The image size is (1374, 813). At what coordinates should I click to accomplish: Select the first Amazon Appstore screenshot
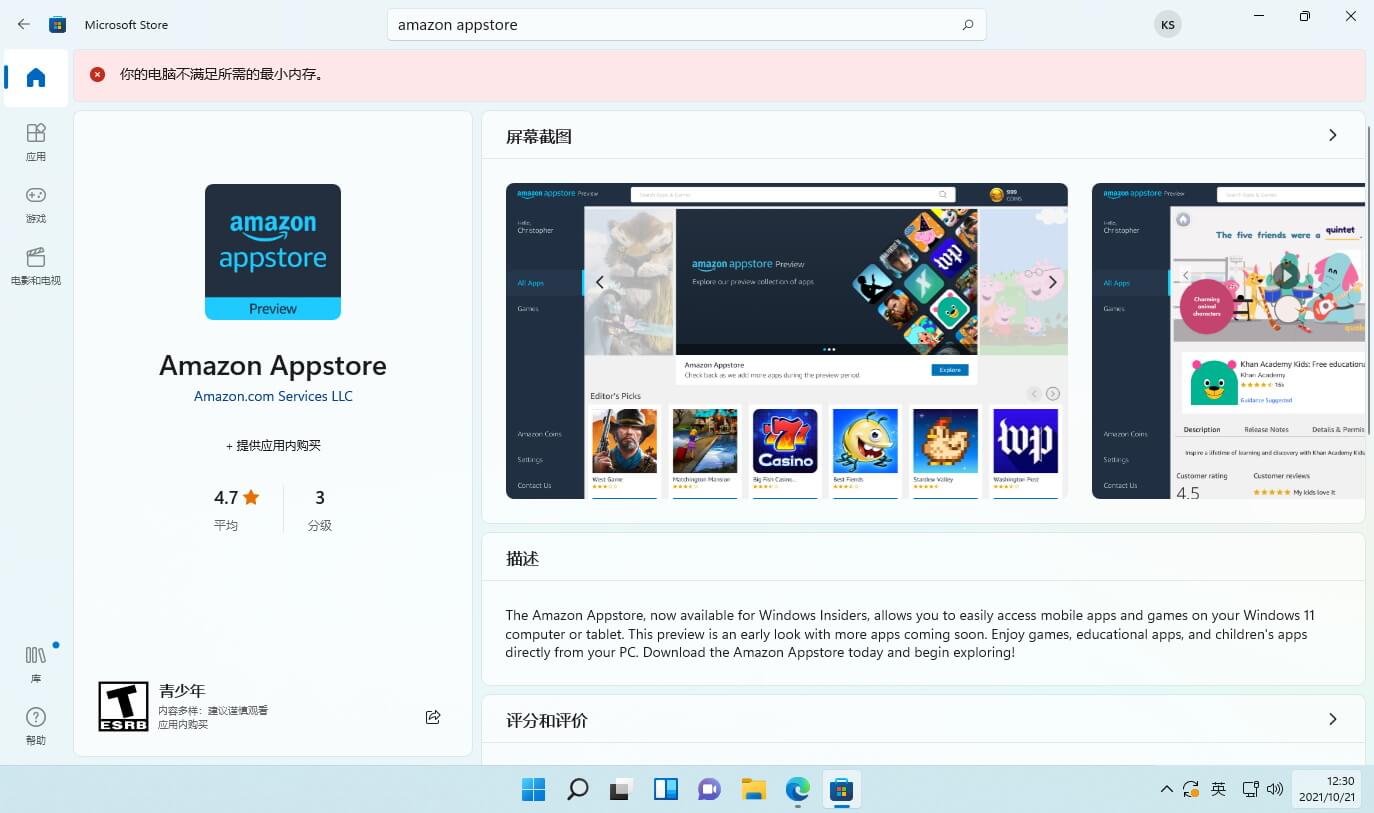[786, 341]
